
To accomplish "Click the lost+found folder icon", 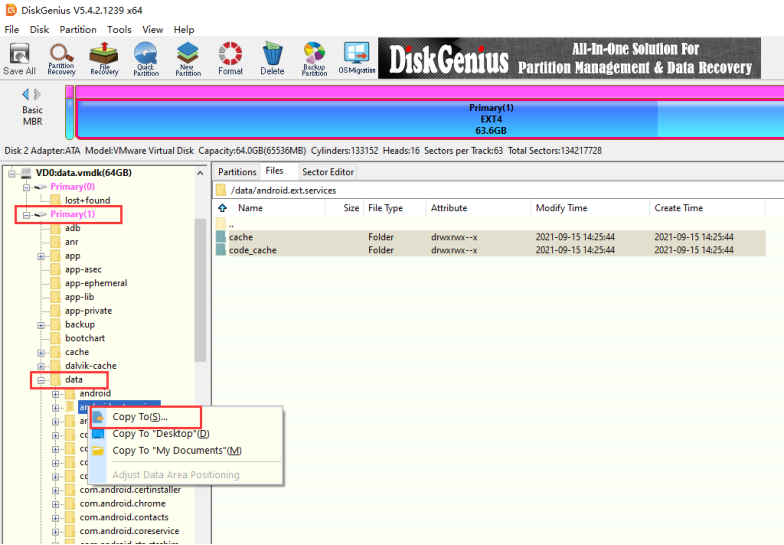I will 56,200.
